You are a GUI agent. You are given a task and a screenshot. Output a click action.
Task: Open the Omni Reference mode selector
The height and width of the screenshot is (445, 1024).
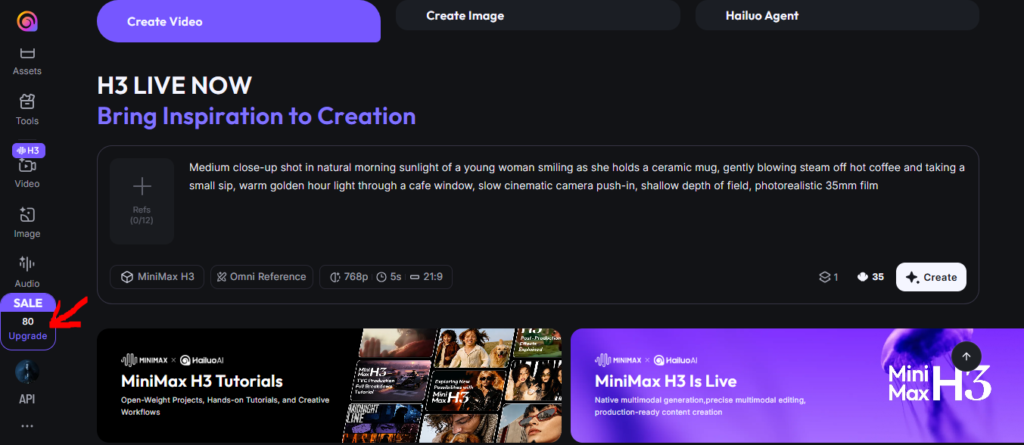point(261,277)
